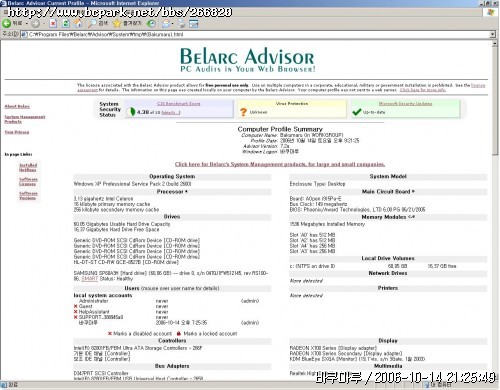
Task: Click the red X beside Guest account
Action: (76, 306)
